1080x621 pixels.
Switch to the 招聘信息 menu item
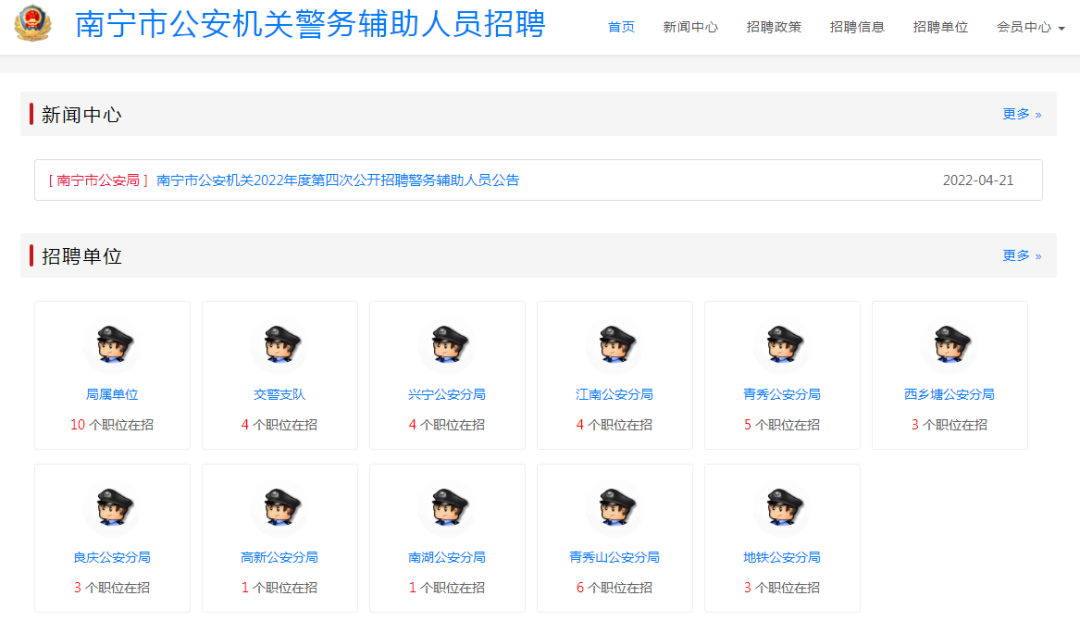857,27
